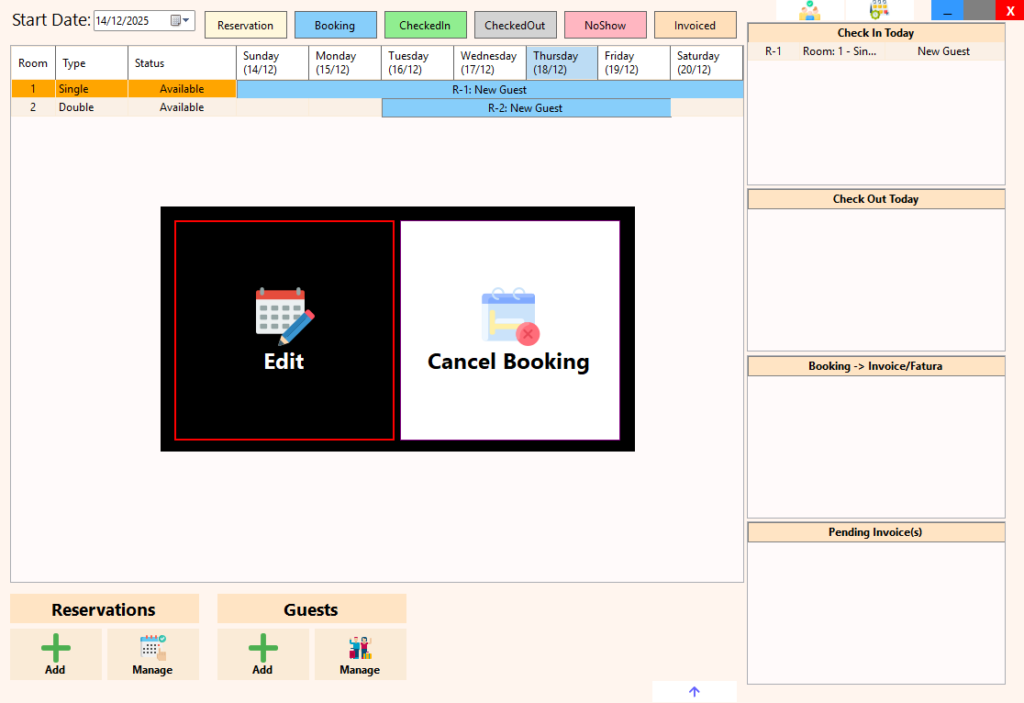This screenshot has height=703, width=1024.
Task: Click the blue up arrow near the bottom
Action: [694, 691]
